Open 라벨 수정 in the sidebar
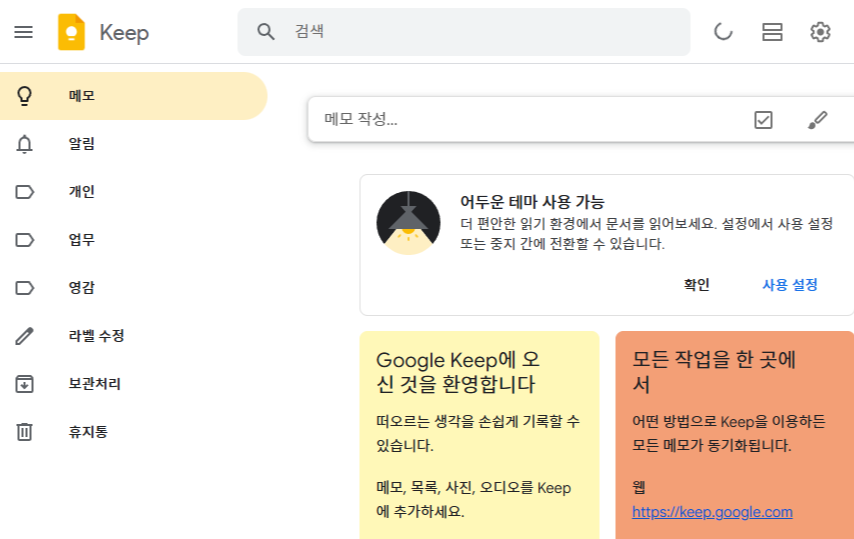Viewport: 854px width, 539px height. 133,336
